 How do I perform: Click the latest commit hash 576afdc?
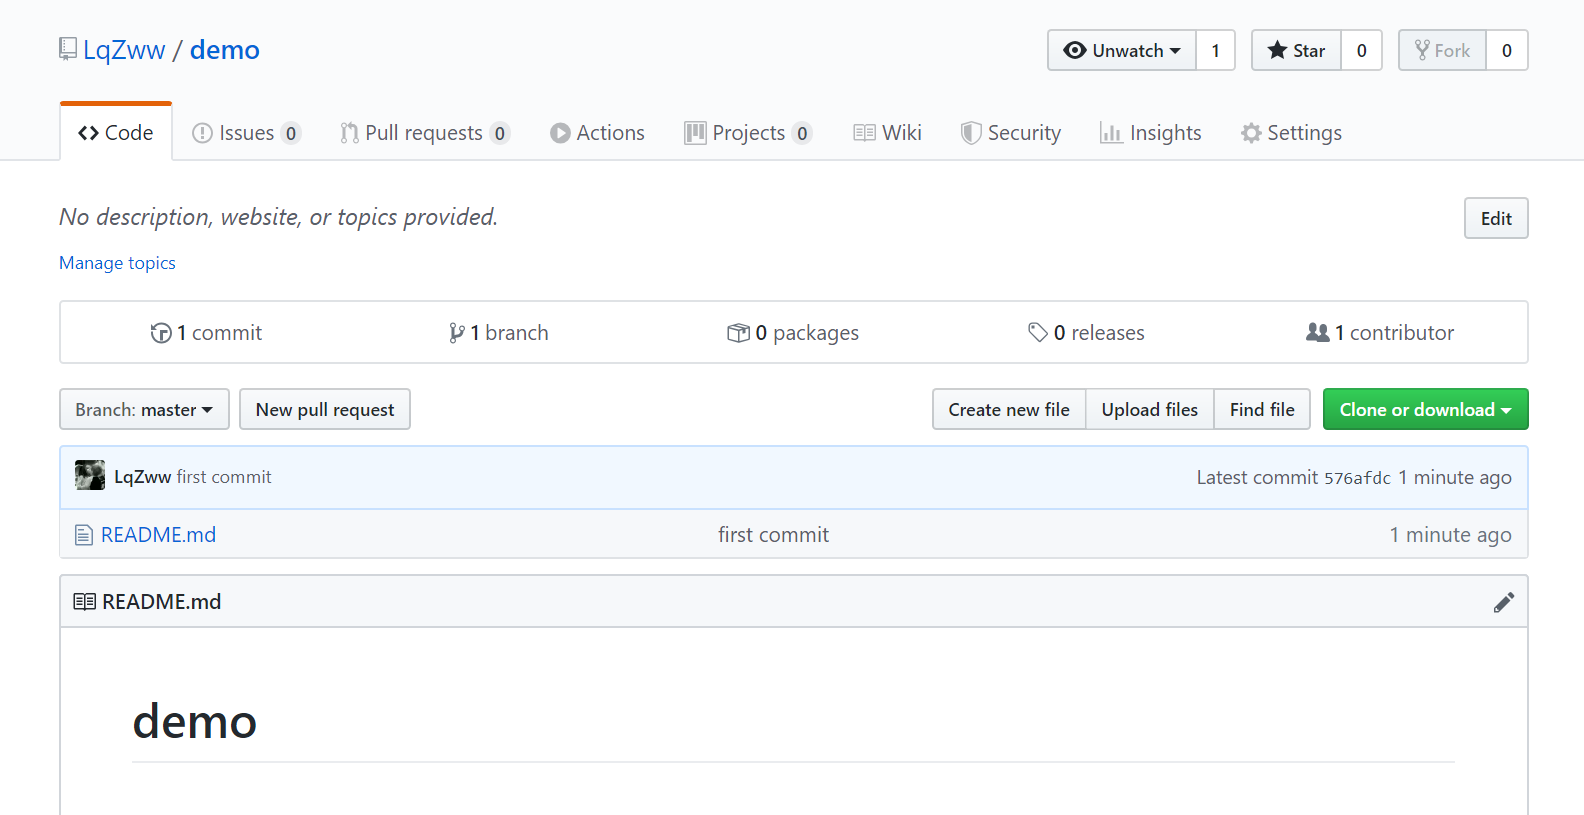(x=1357, y=478)
